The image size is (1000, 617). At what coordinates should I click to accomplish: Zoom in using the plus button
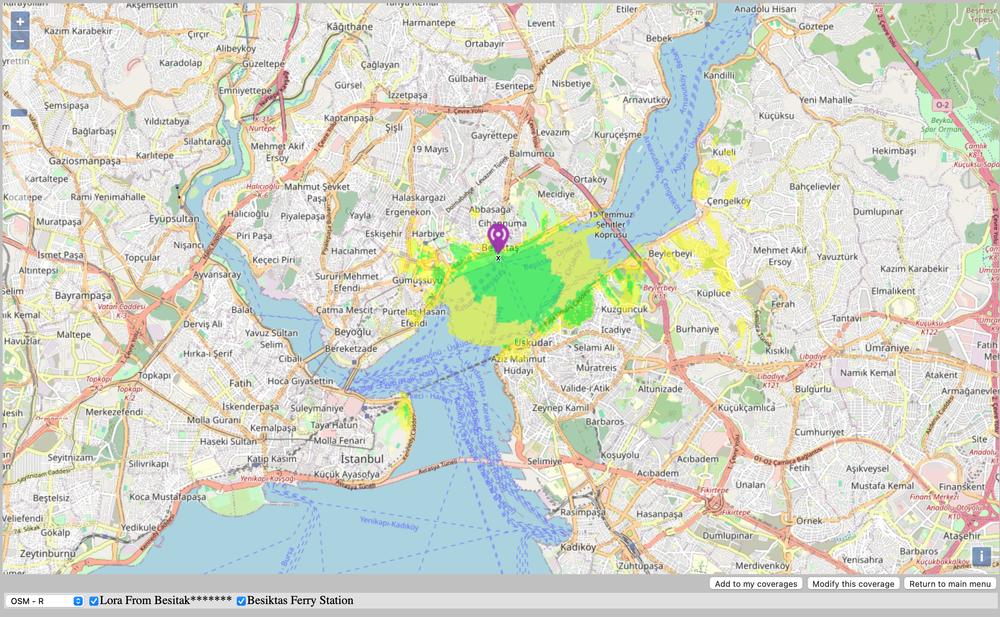click(x=18, y=19)
